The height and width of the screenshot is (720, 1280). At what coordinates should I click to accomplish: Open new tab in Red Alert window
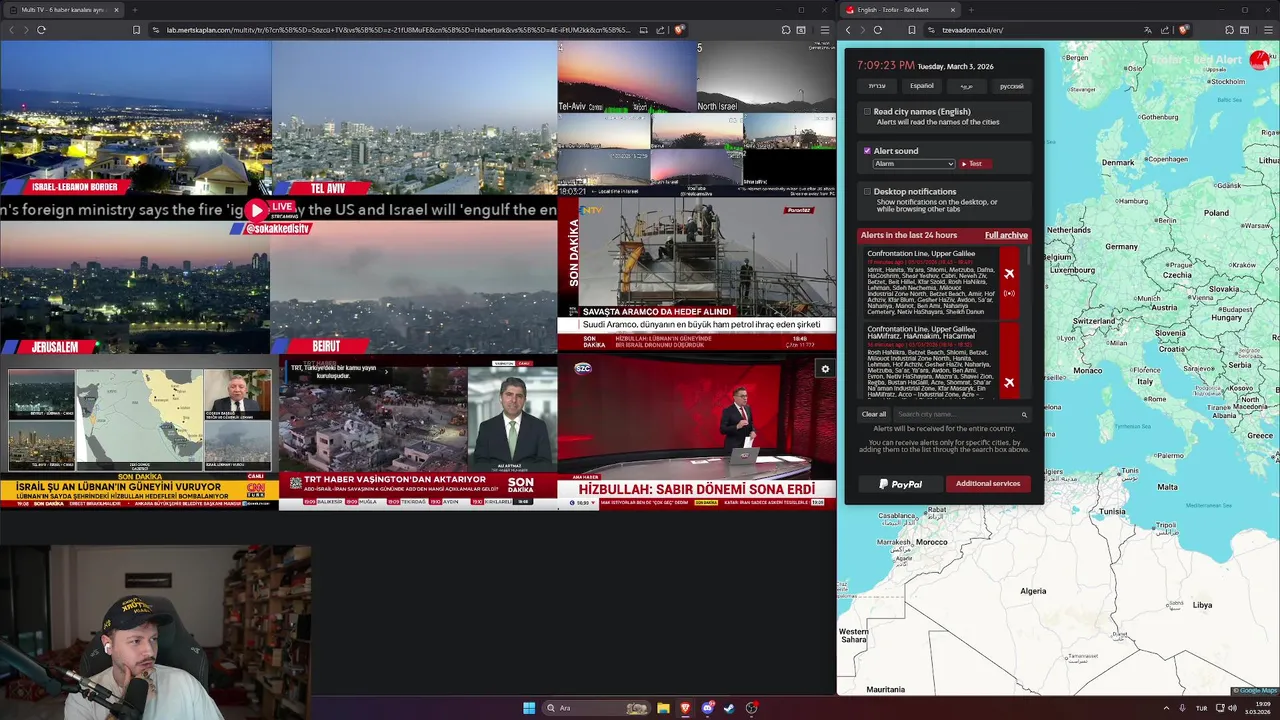pos(970,10)
